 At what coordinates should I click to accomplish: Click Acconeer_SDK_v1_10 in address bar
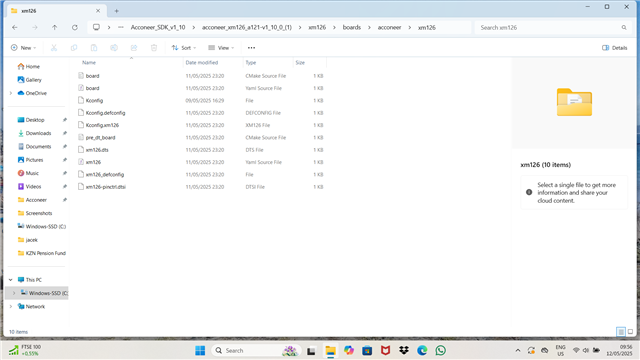click(158, 27)
